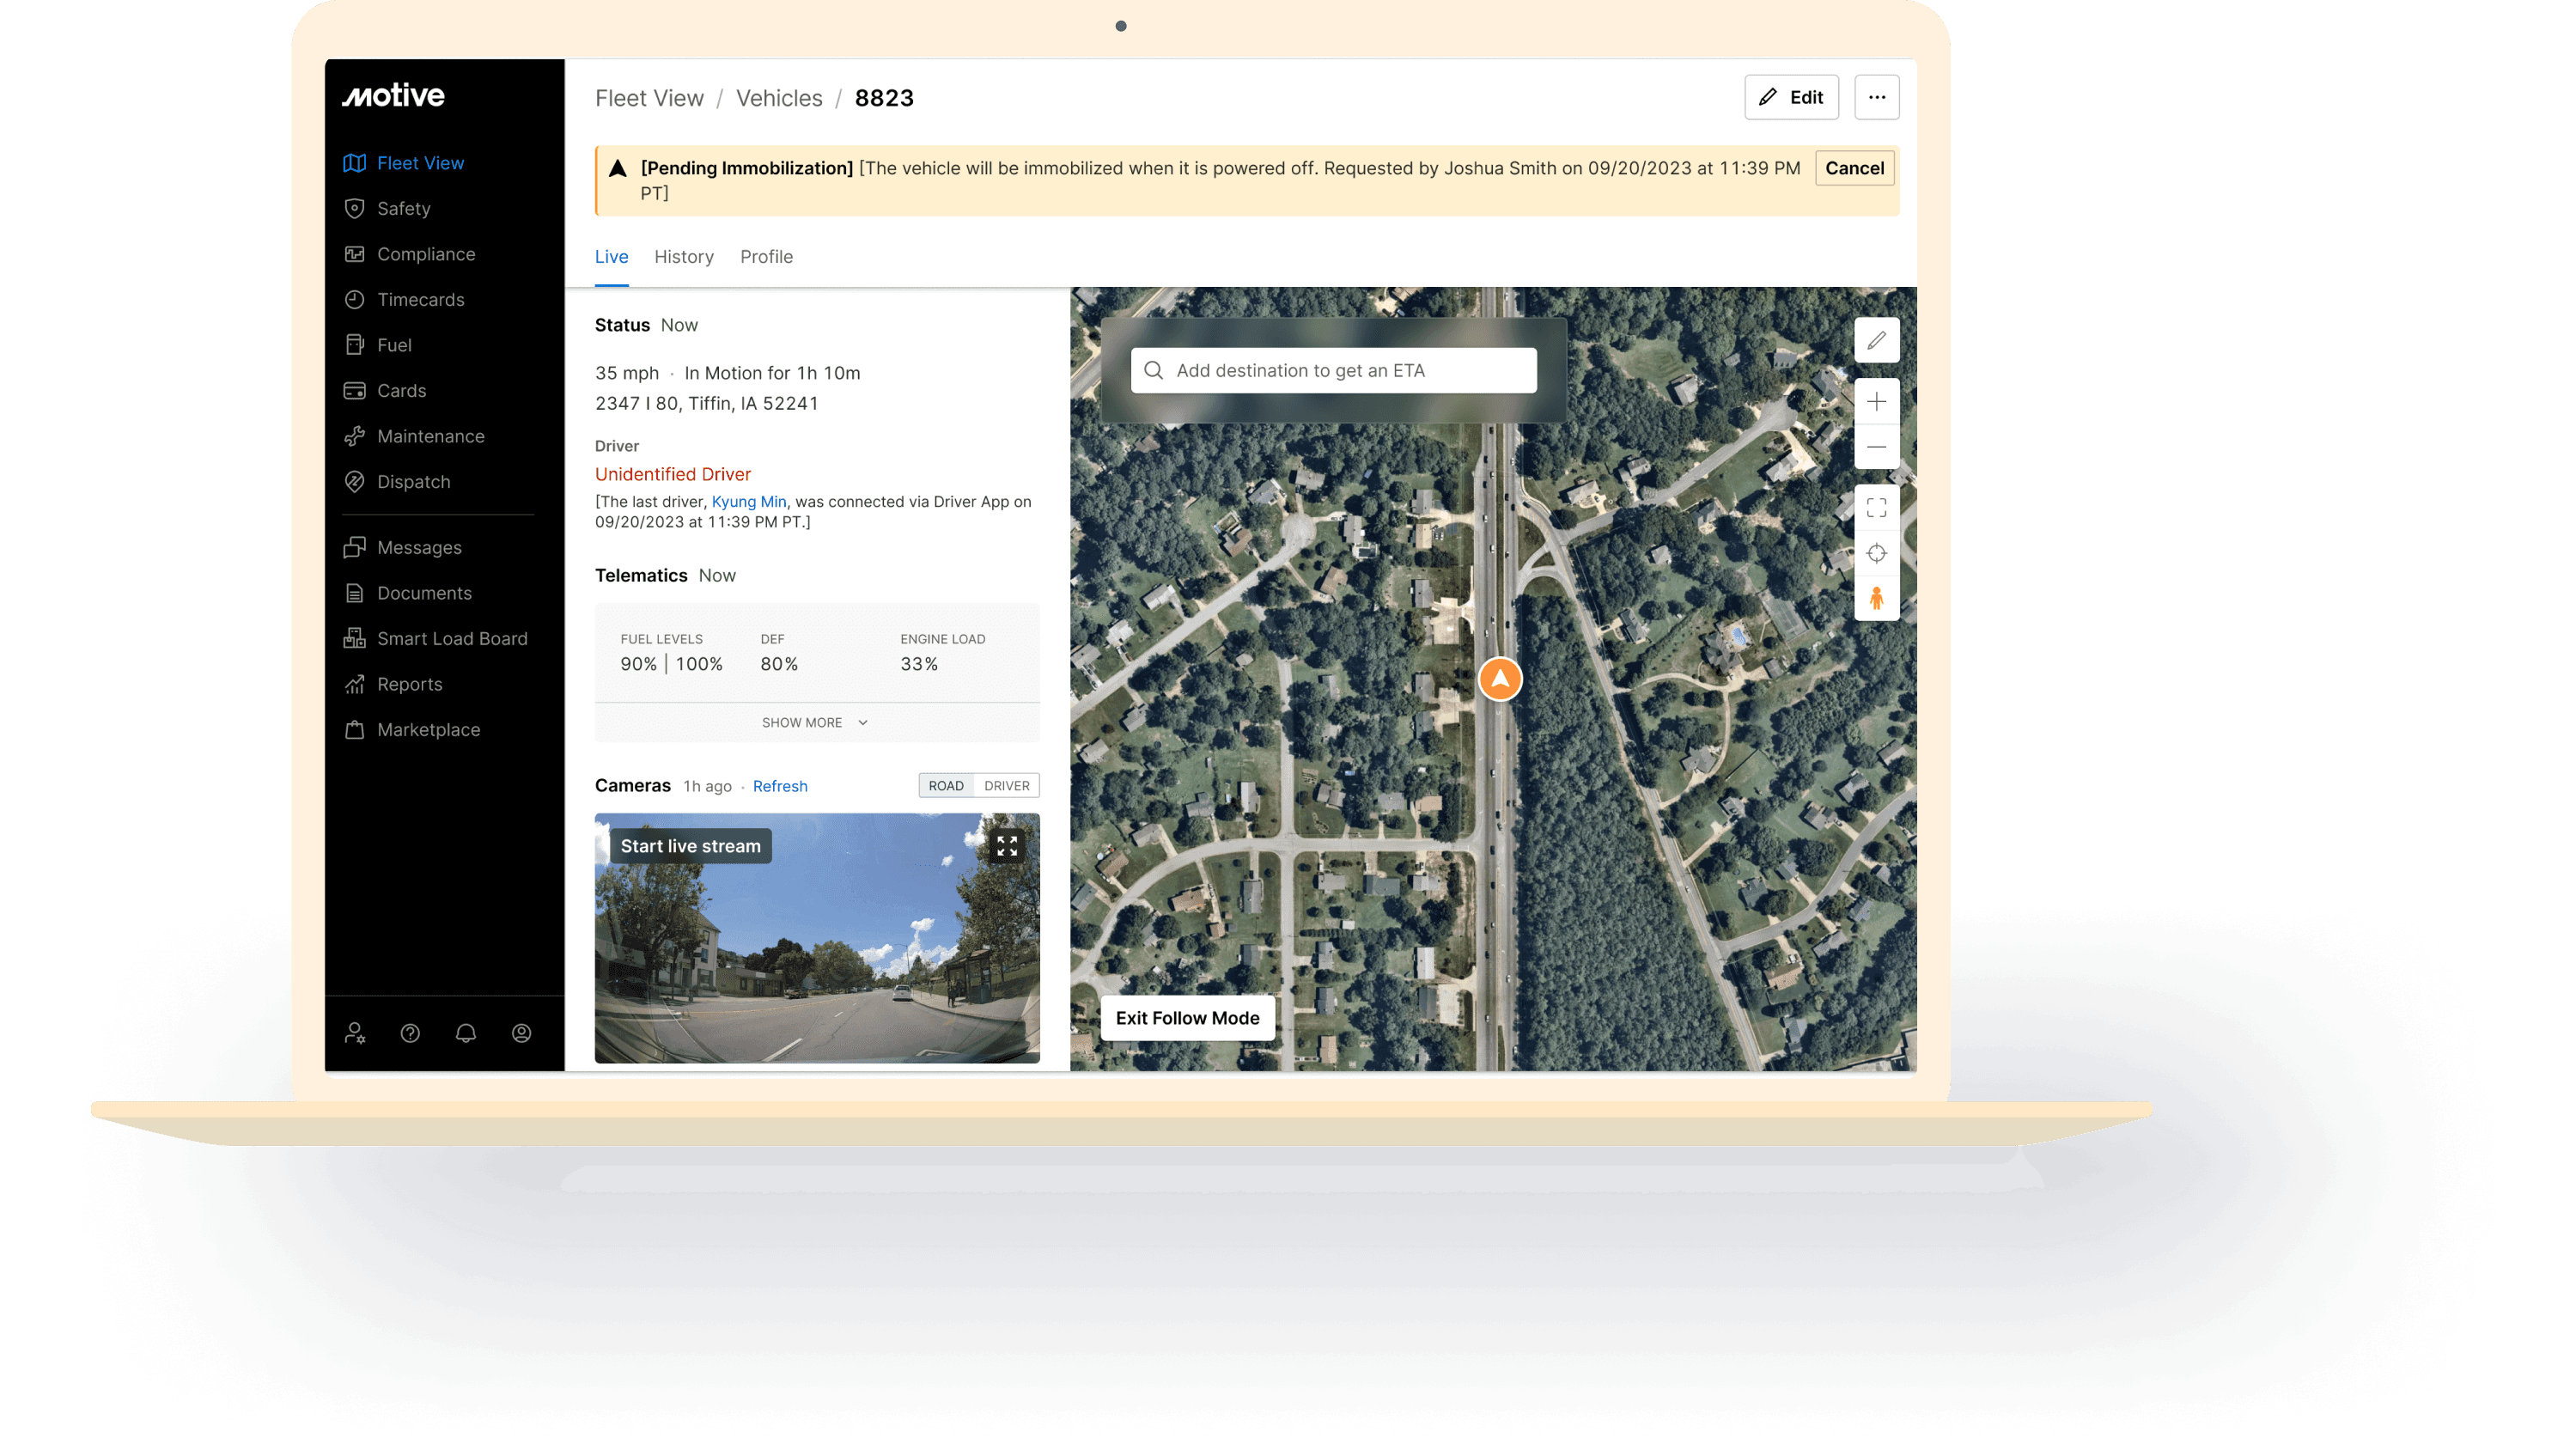
Task: Click the pencil draw icon on map
Action: click(1876, 341)
